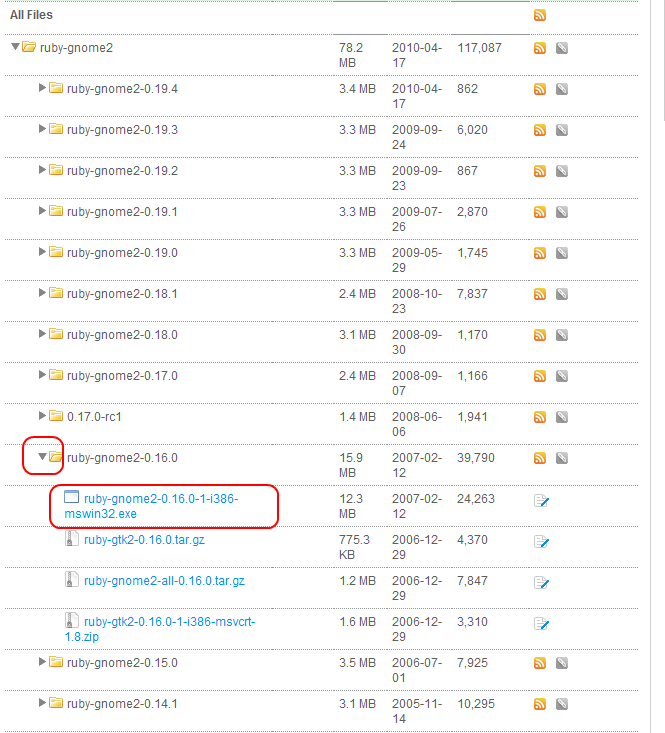This screenshot has height=733, width=665.
Task: Click gray tag icon for 0.17.0-rc1
Action: [562, 417]
